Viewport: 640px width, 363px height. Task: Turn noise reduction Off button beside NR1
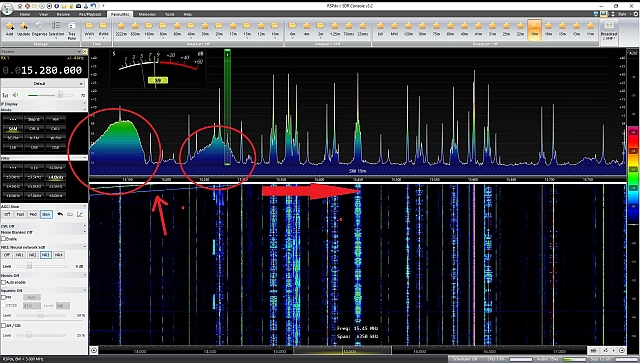tap(7, 255)
